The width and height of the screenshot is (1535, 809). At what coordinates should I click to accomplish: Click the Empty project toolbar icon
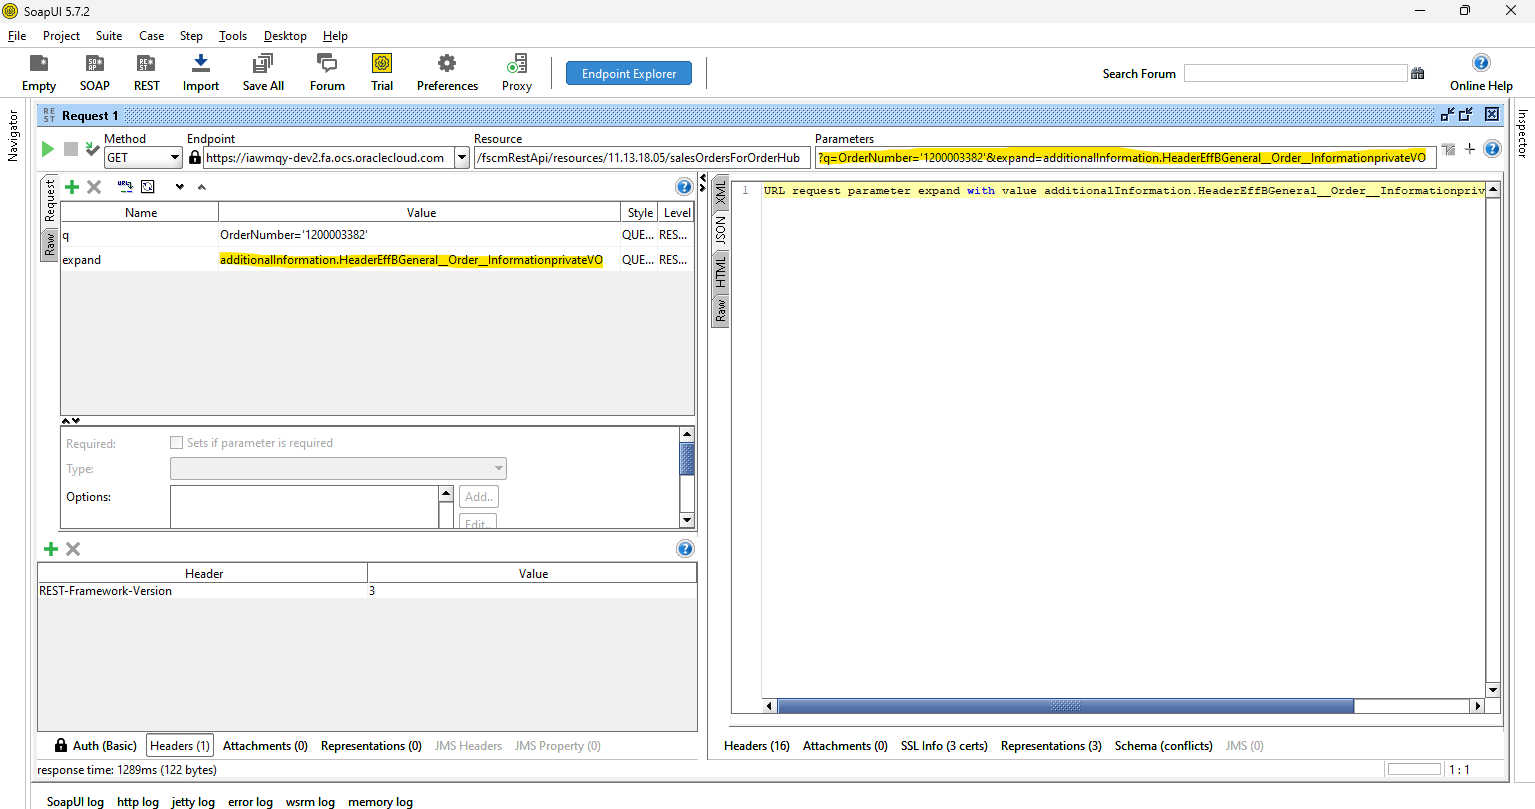pyautogui.click(x=39, y=73)
